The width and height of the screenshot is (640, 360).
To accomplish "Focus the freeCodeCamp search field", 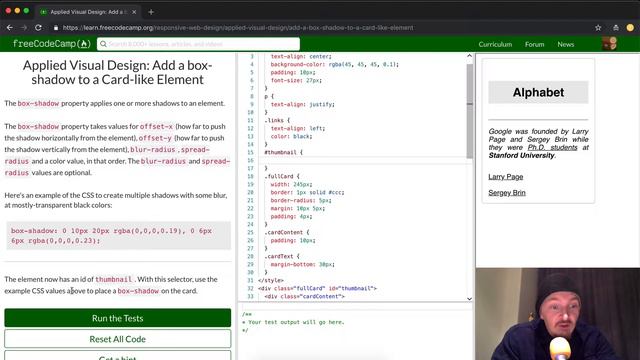I will (x=198, y=44).
